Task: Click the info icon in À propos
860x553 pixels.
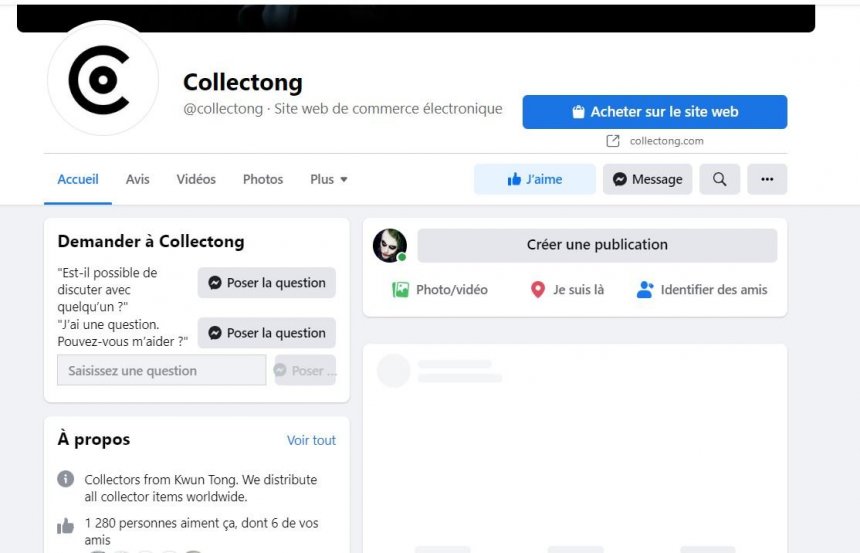Action: (65, 479)
